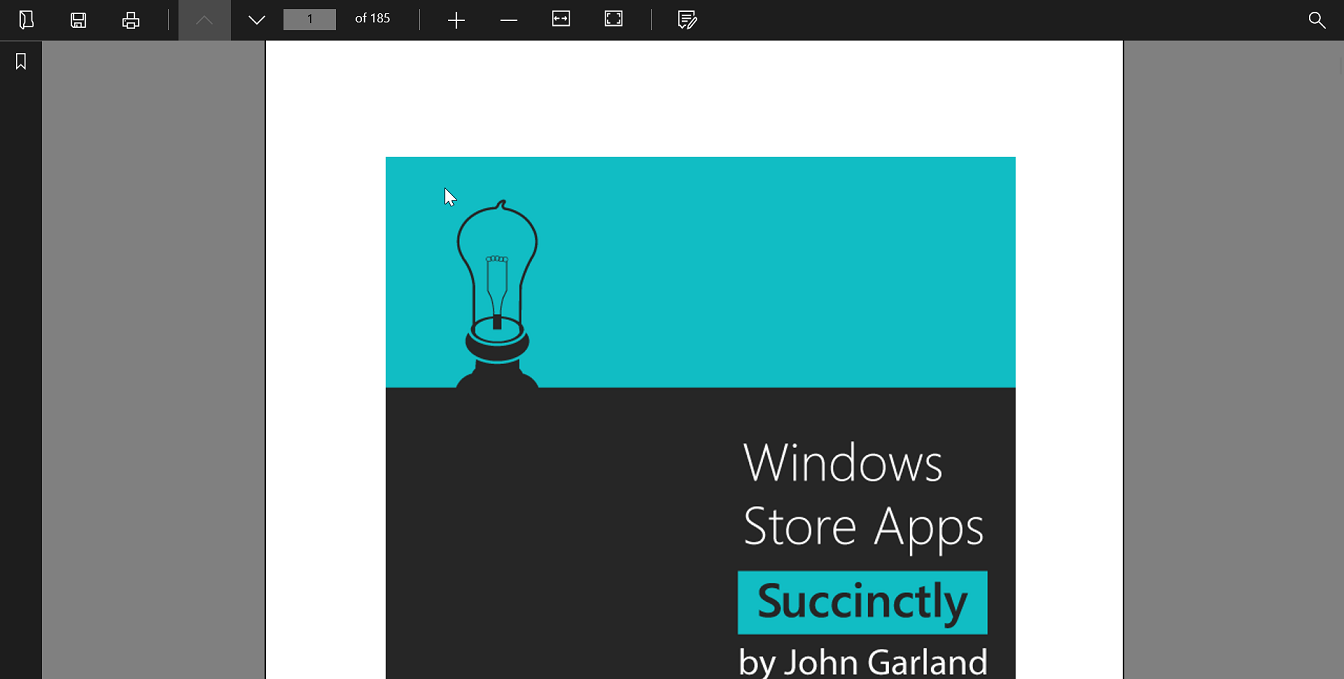This screenshot has width=1344, height=679.
Task: Switch to full screen view icon
Action: [x=614, y=19]
